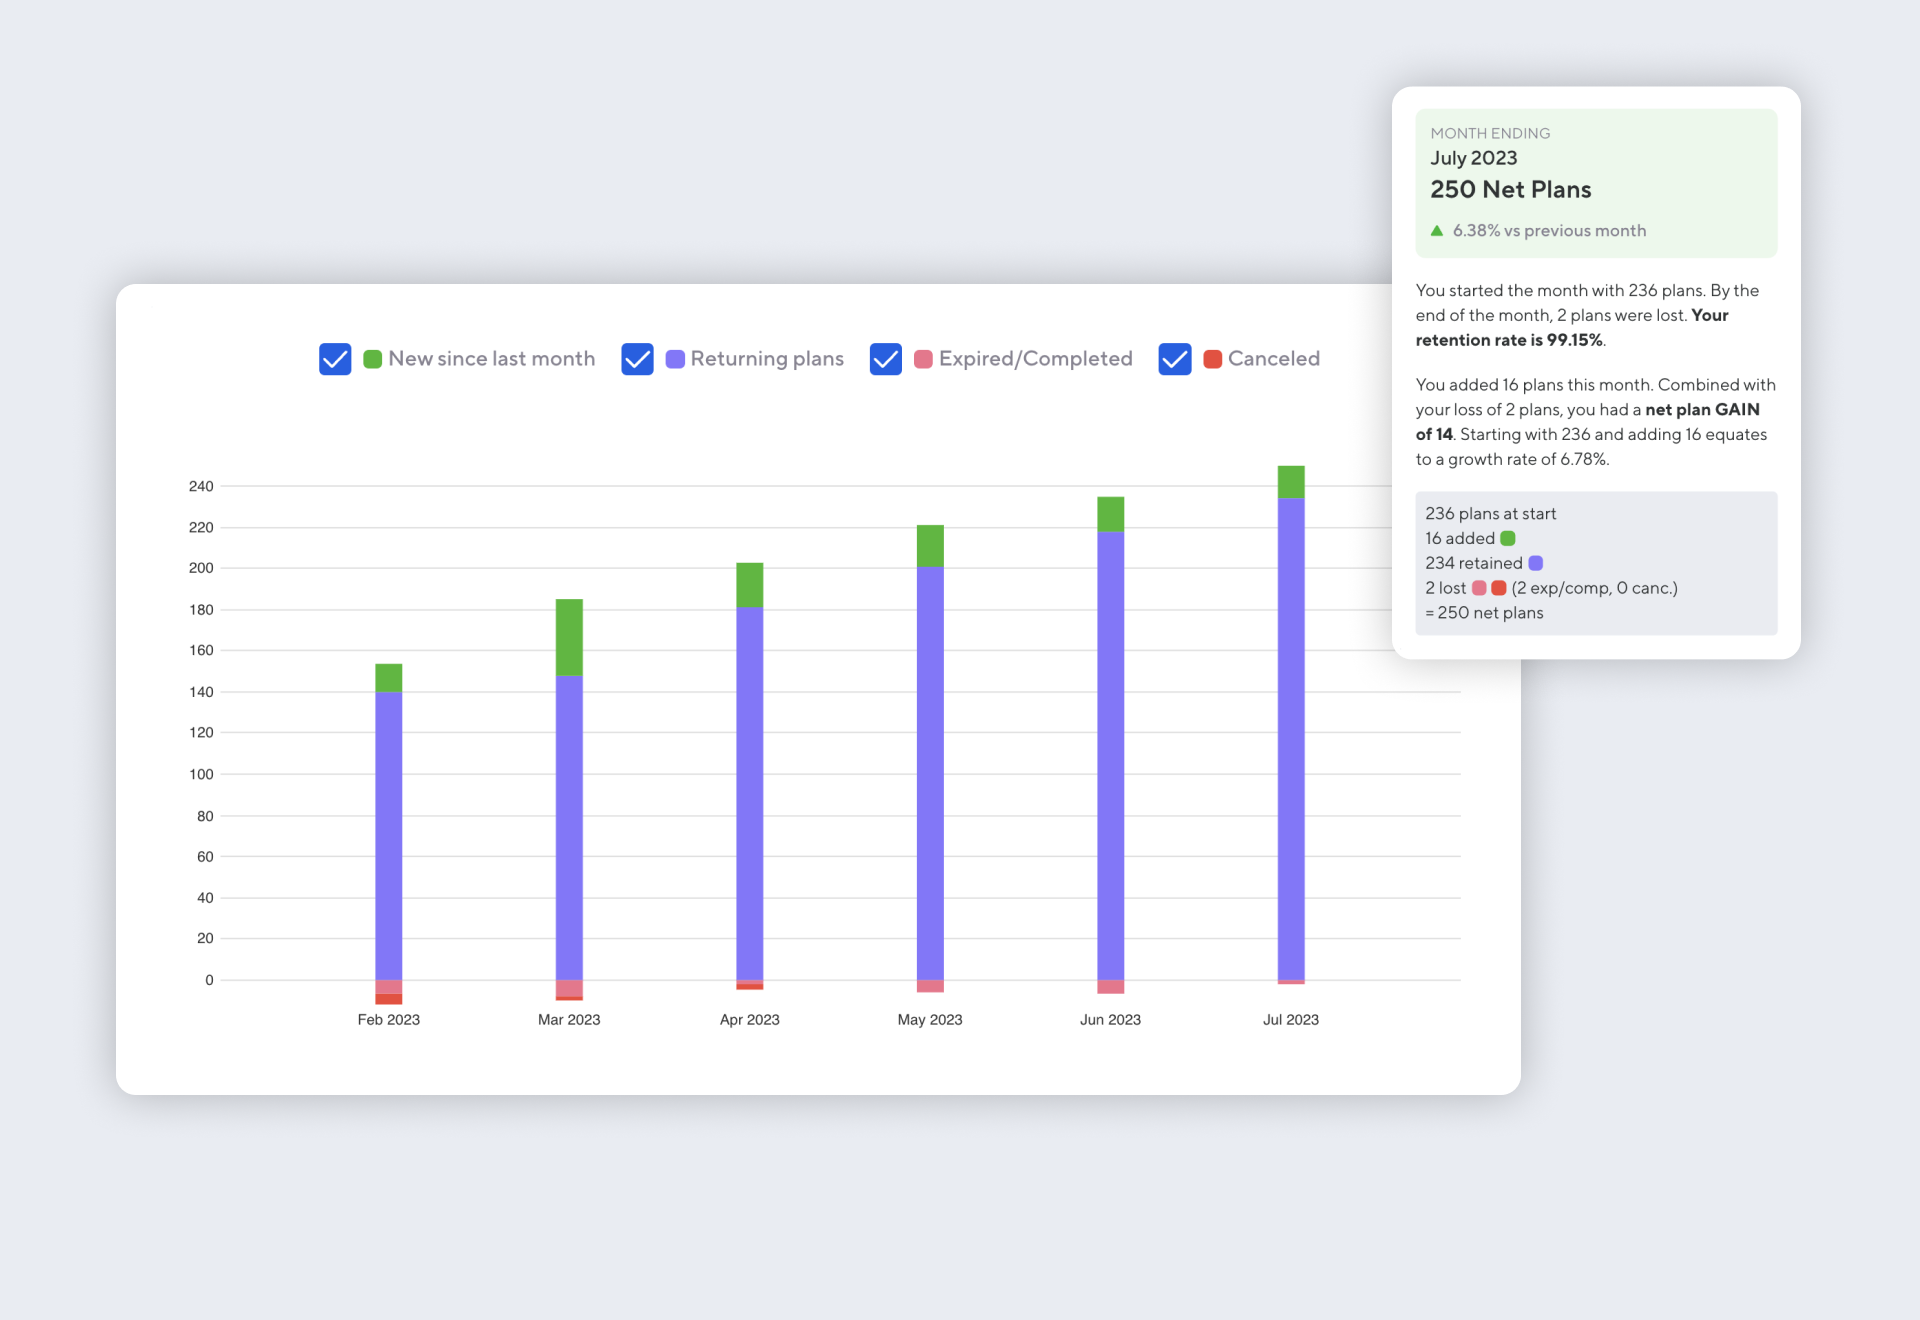Click the red 'Canceled' legend swatch
Image resolution: width=1920 pixels, height=1320 pixels.
pyautogui.click(x=1212, y=358)
